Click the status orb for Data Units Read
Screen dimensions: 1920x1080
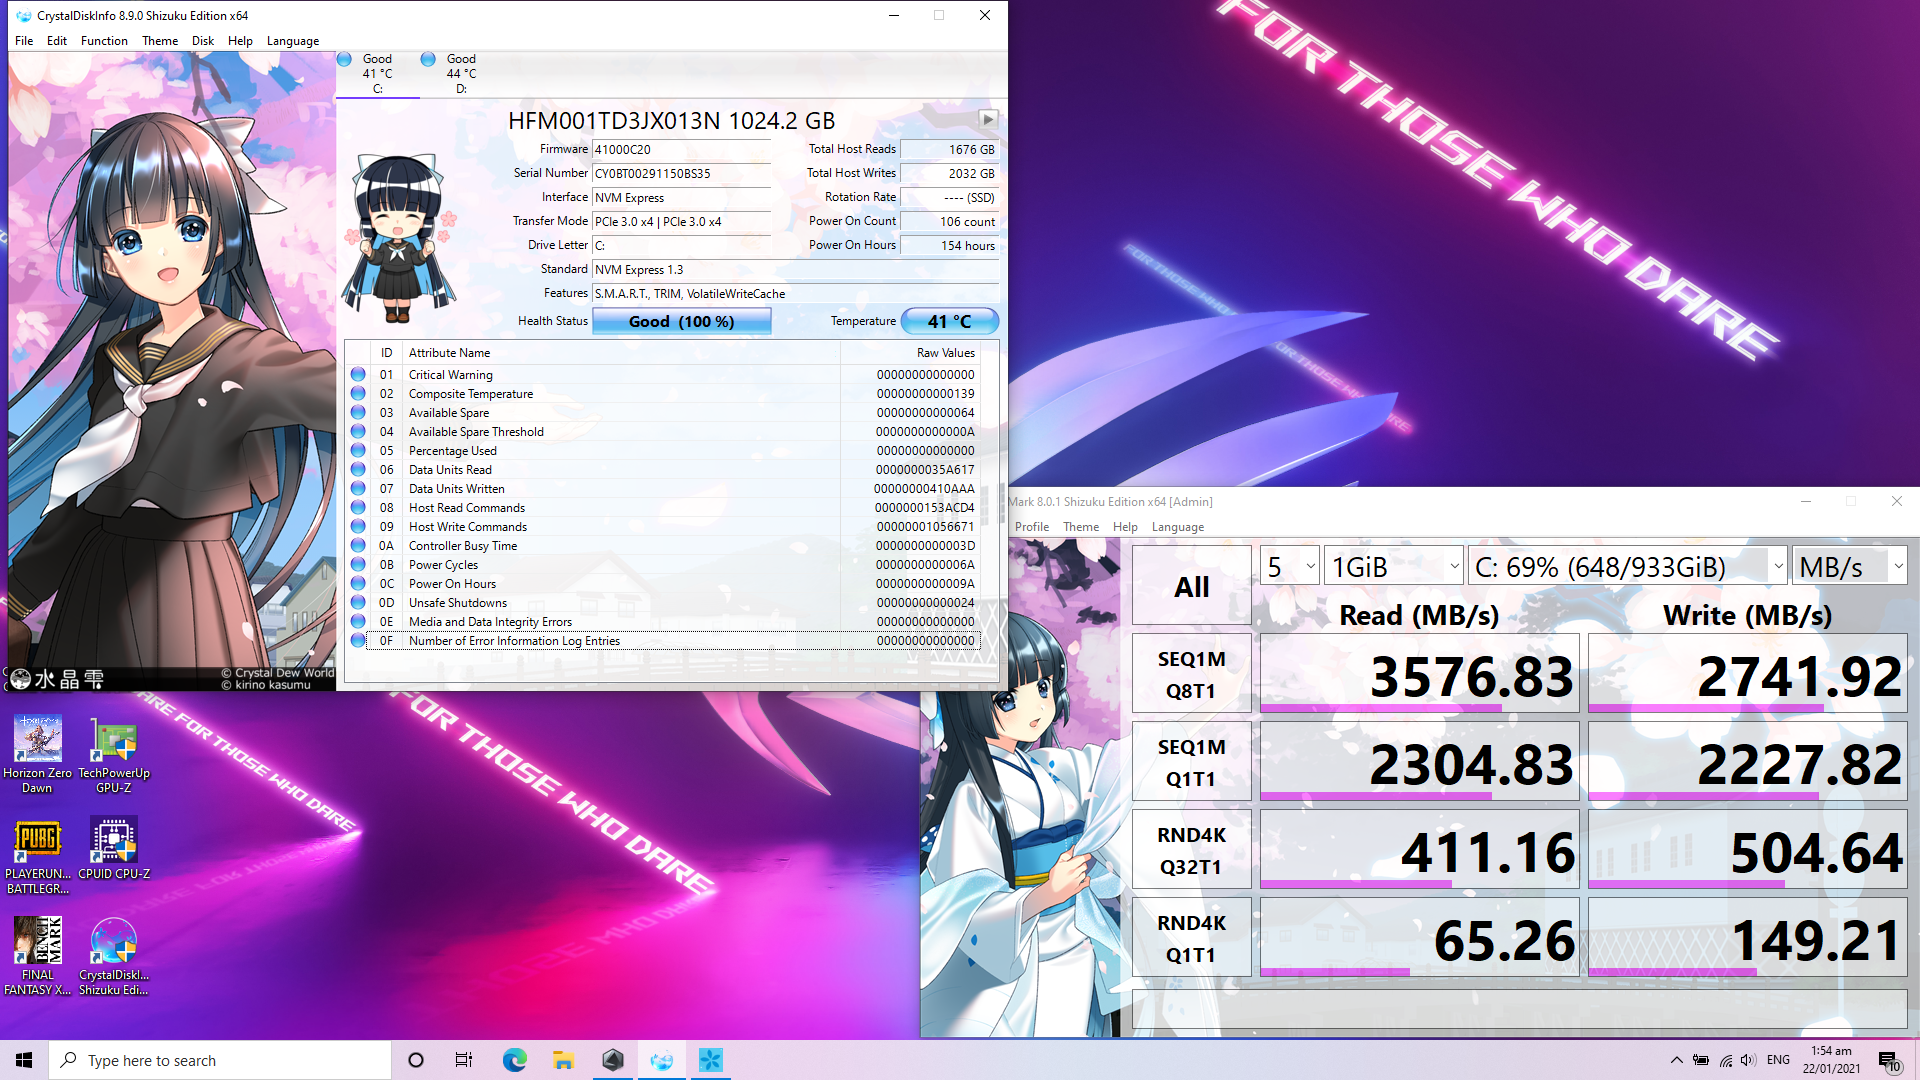[358, 469]
